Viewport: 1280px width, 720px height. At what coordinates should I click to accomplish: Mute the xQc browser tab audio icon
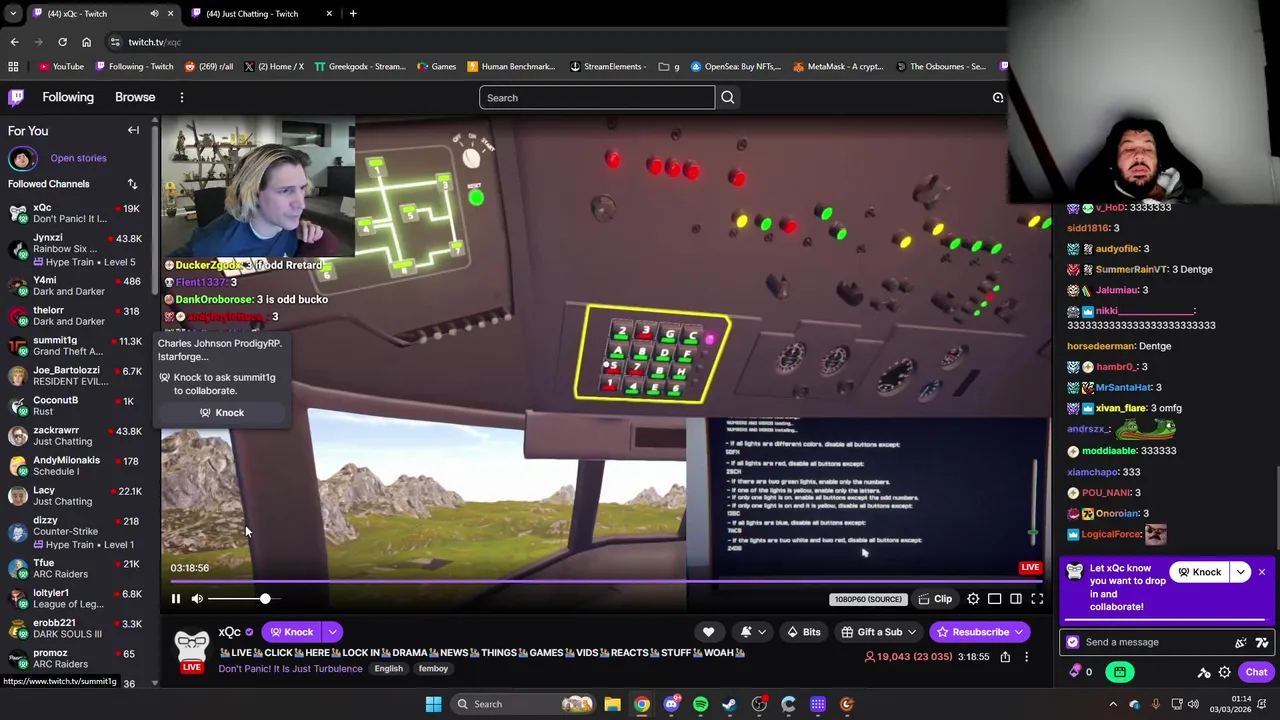154,14
